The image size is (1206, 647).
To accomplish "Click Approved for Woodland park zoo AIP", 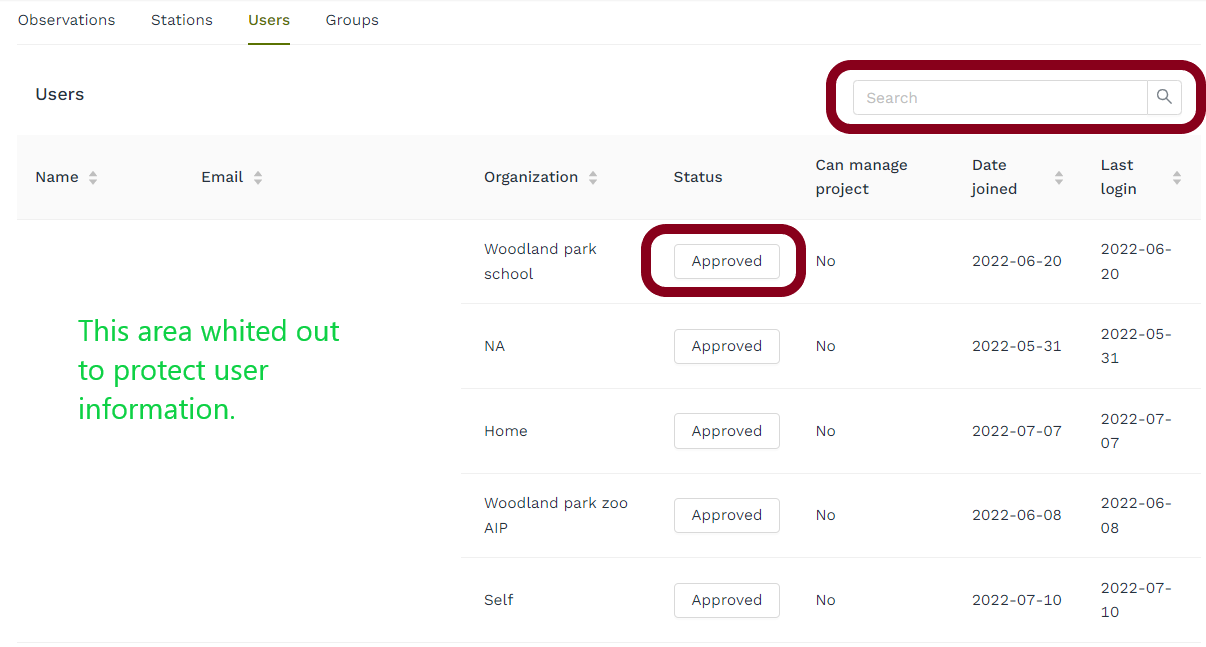I will click(727, 515).
